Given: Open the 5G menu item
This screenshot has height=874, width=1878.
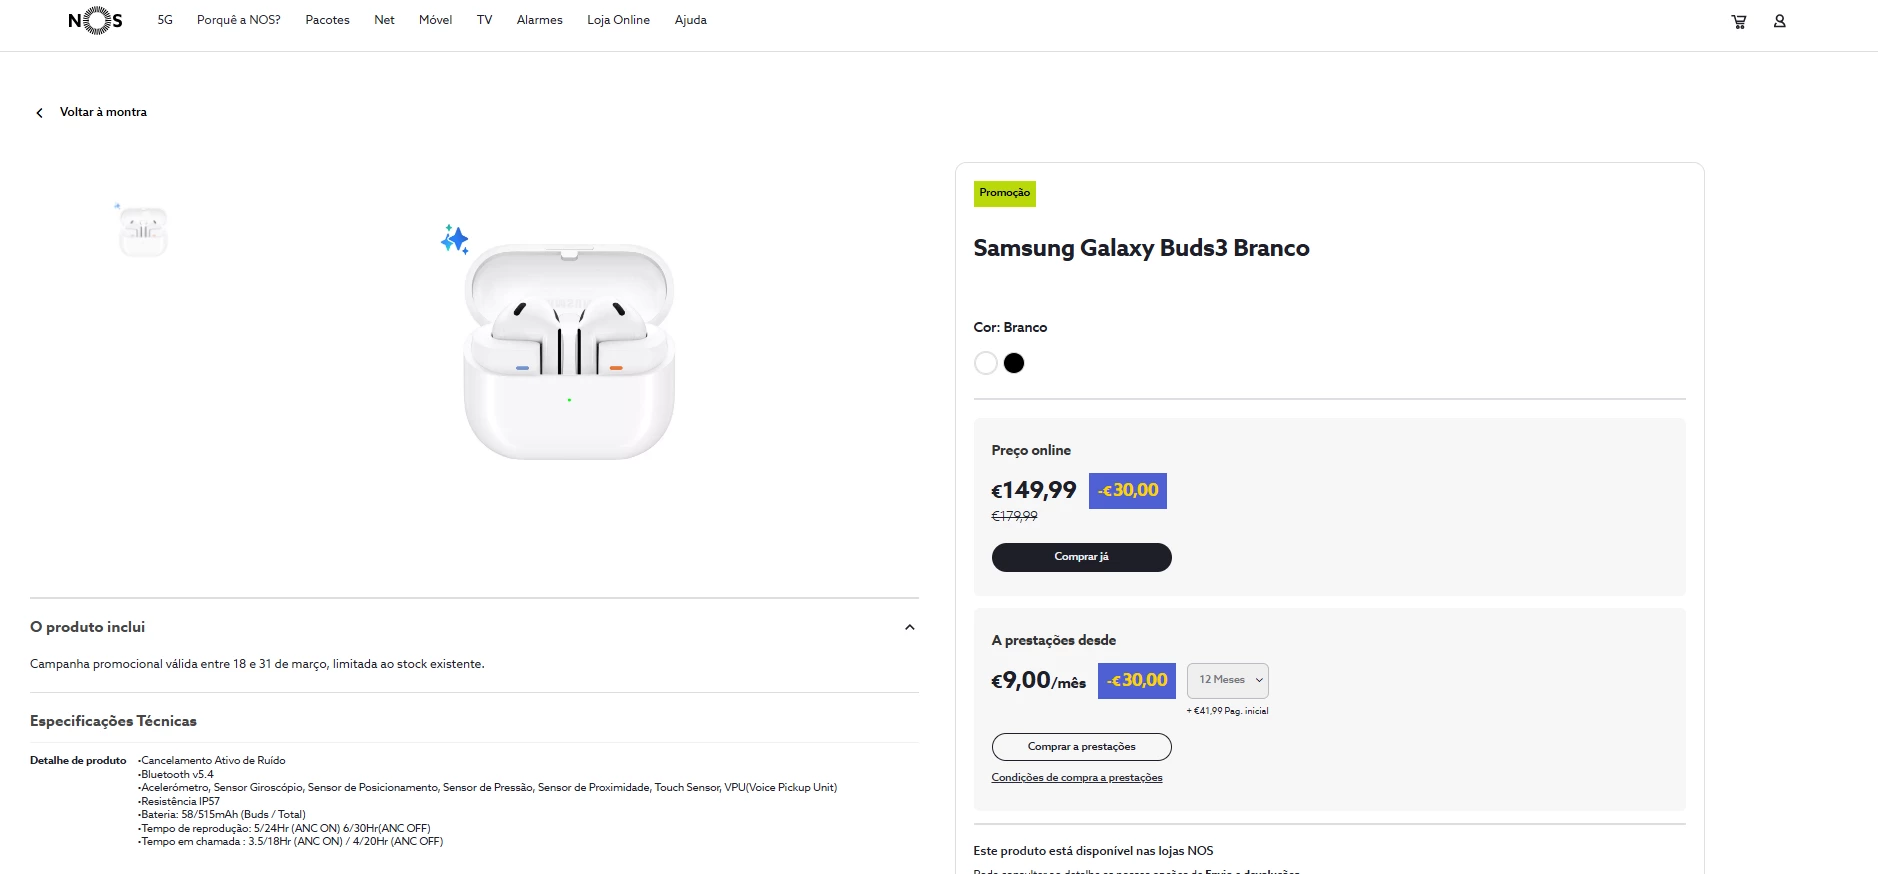Looking at the screenshot, I should click(x=165, y=20).
